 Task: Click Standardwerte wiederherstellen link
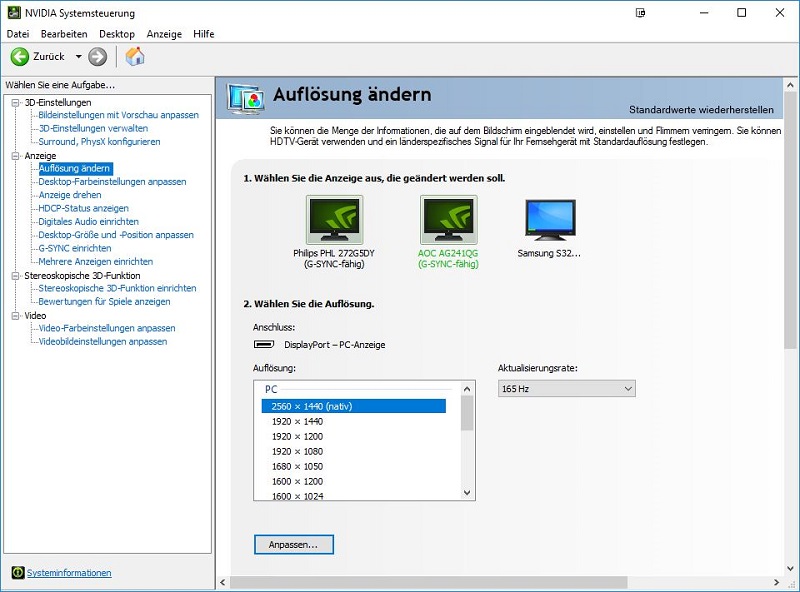701,110
